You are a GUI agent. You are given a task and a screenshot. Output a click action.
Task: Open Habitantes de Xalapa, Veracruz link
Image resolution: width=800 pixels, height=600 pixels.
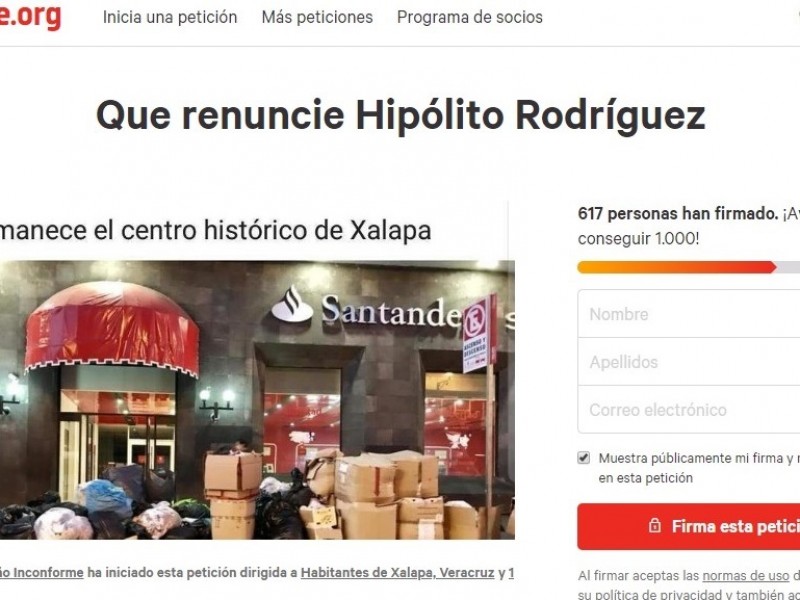coord(397,572)
